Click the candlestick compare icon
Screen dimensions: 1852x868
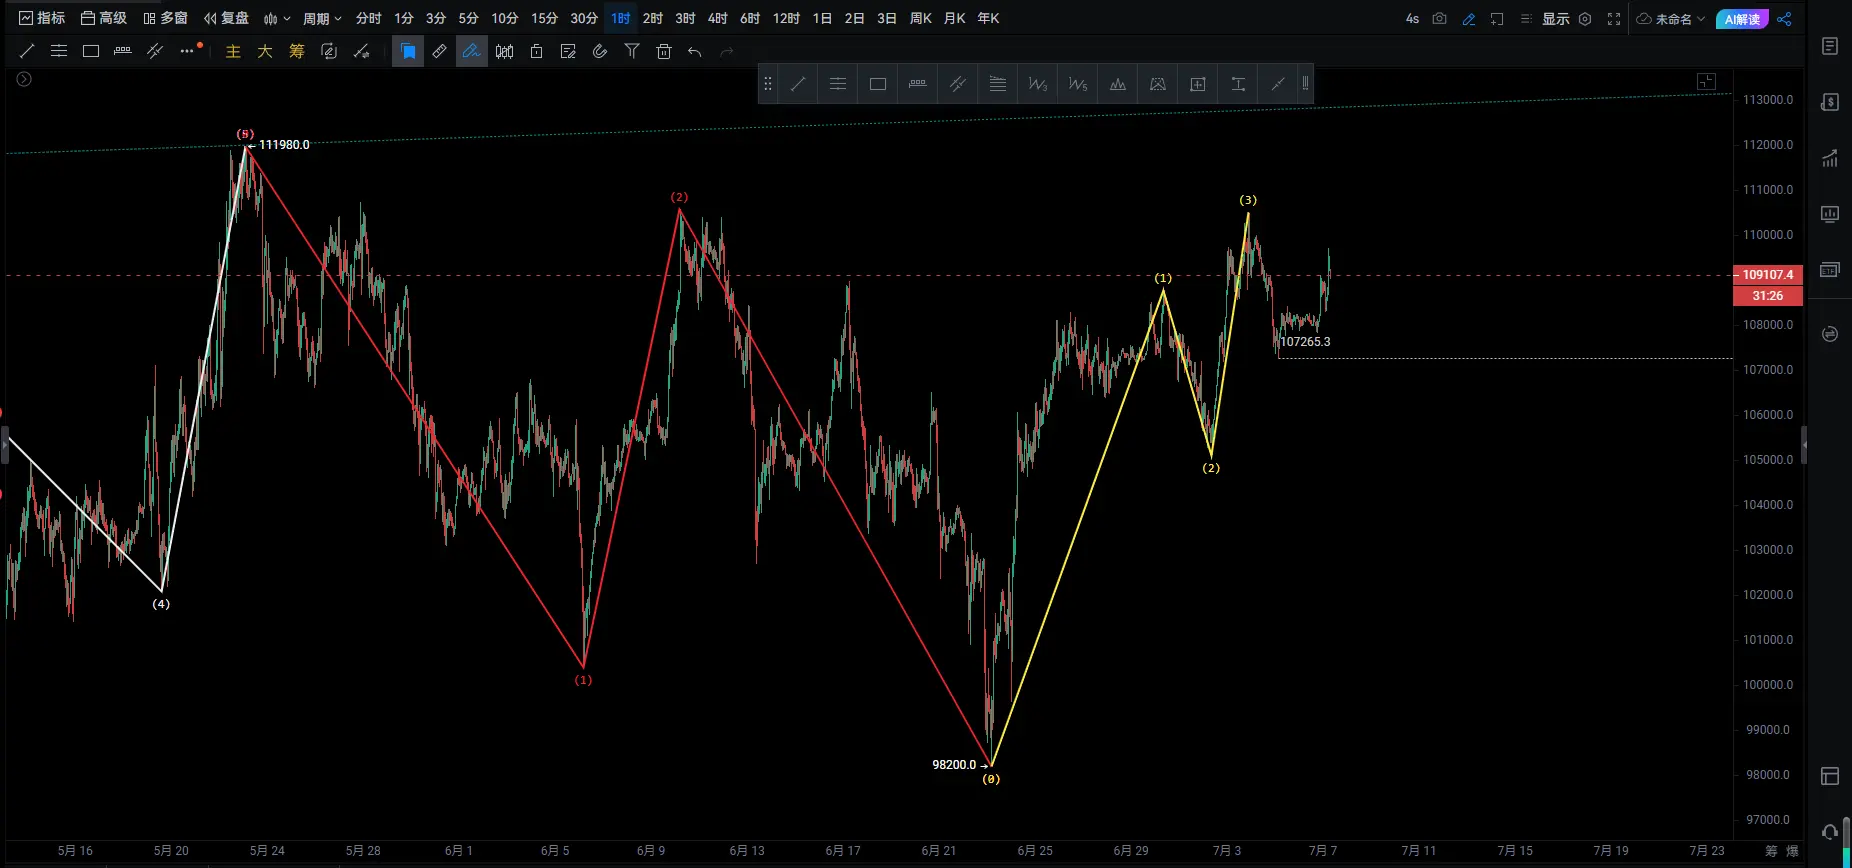[x=504, y=51]
